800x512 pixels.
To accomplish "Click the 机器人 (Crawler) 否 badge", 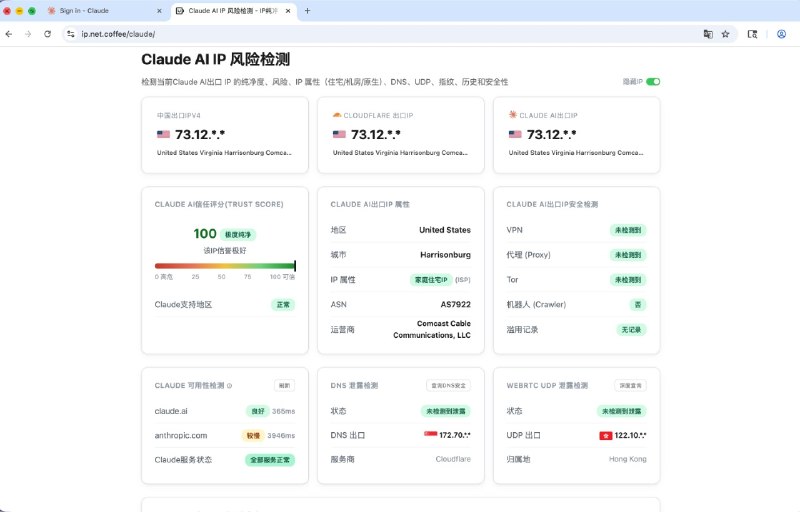I will tap(637, 304).
